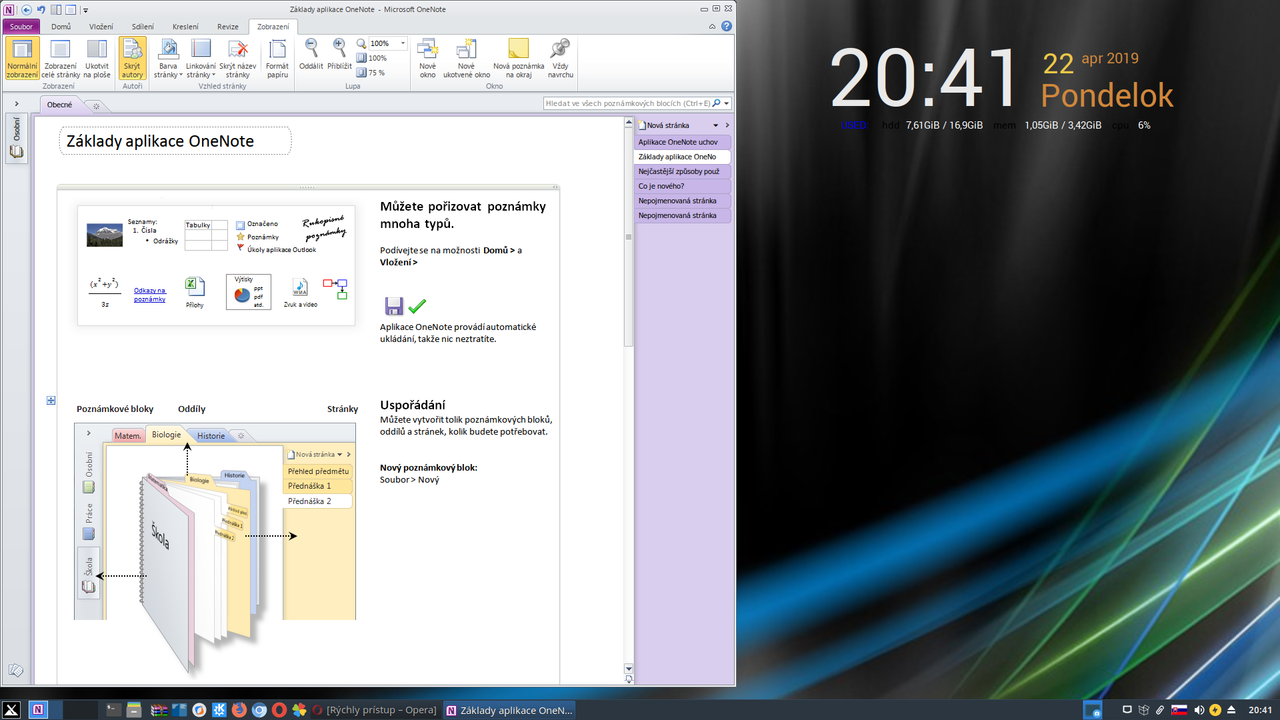Create Nová poznámka na okraj
1280x720 pixels.
click(x=518, y=58)
